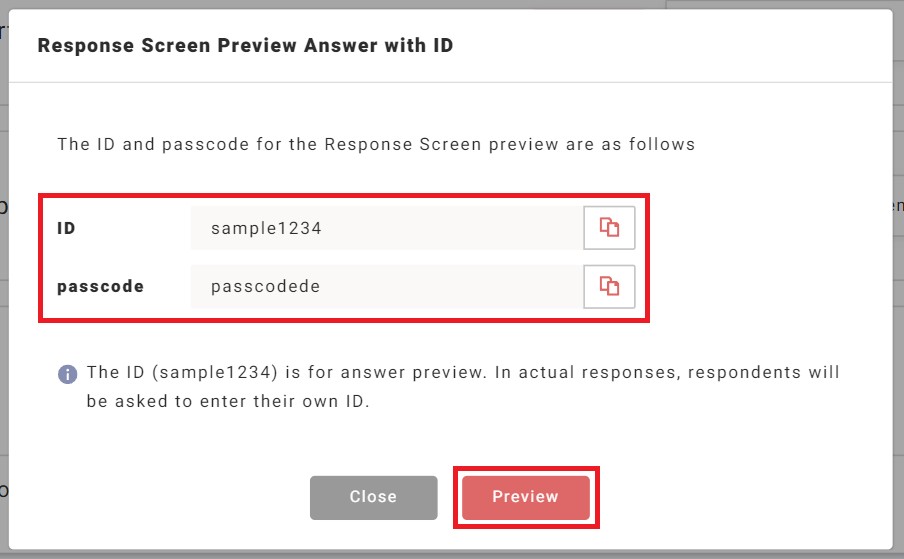Screen dimensions: 904x559
Task: Close the preview dialog
Action: (373, 497)
